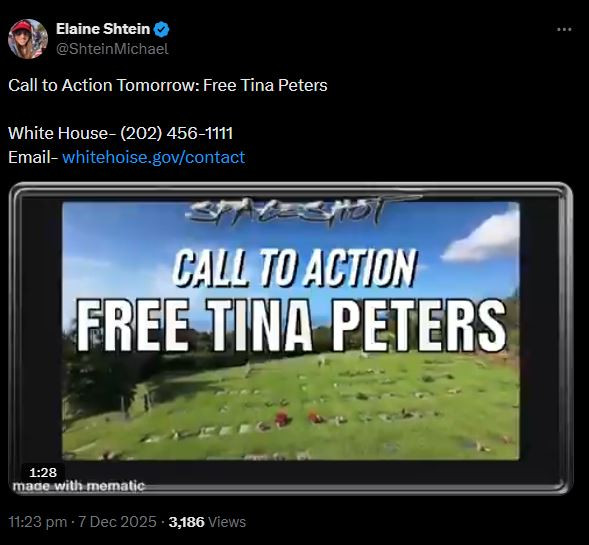The width and height of the screenshot is (589, 545).
Task: View the 3,186 Views count
Action: click(x=207, y=522)
